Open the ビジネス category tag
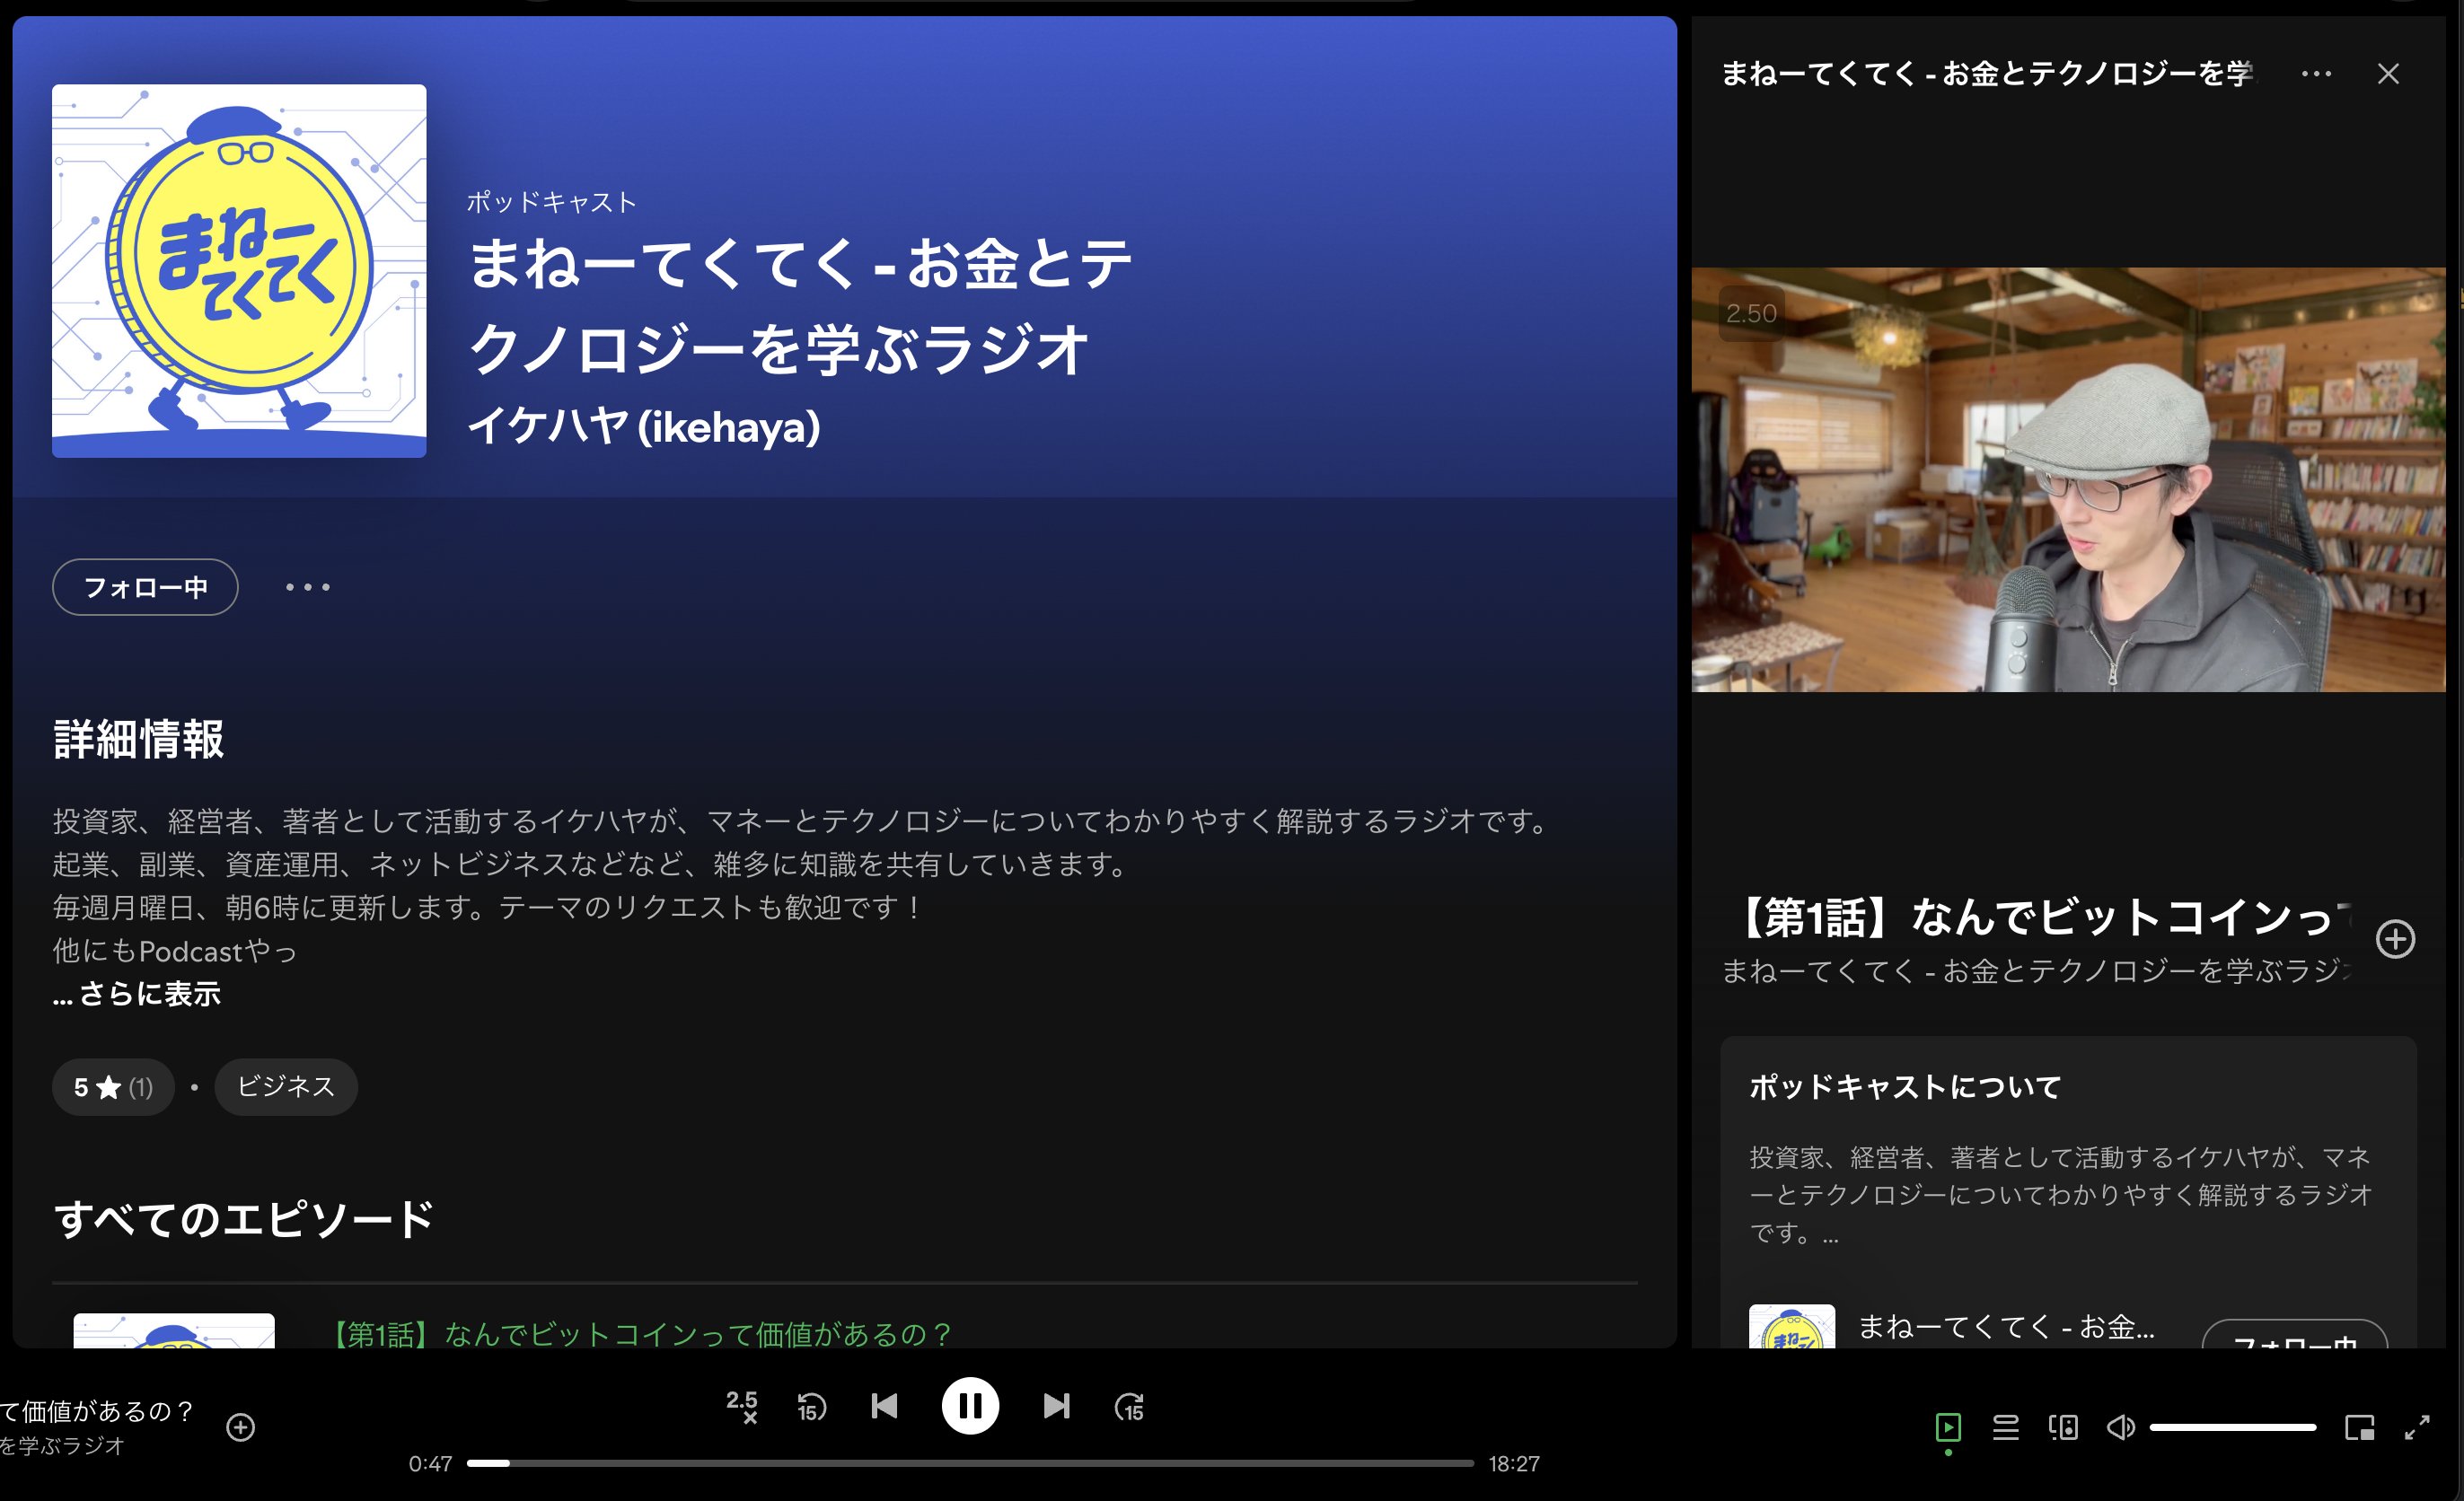 coord(286,1086)
